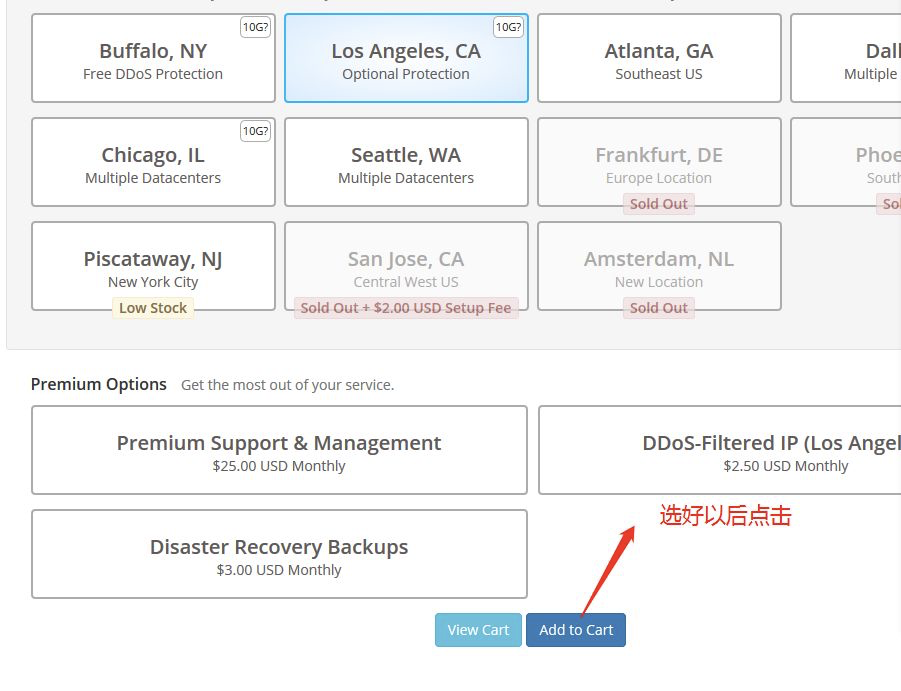The height and width of the screenshot is (691, 901).
Task: Enable Premium Support & Management add-on
Action: tap(279, 450)
